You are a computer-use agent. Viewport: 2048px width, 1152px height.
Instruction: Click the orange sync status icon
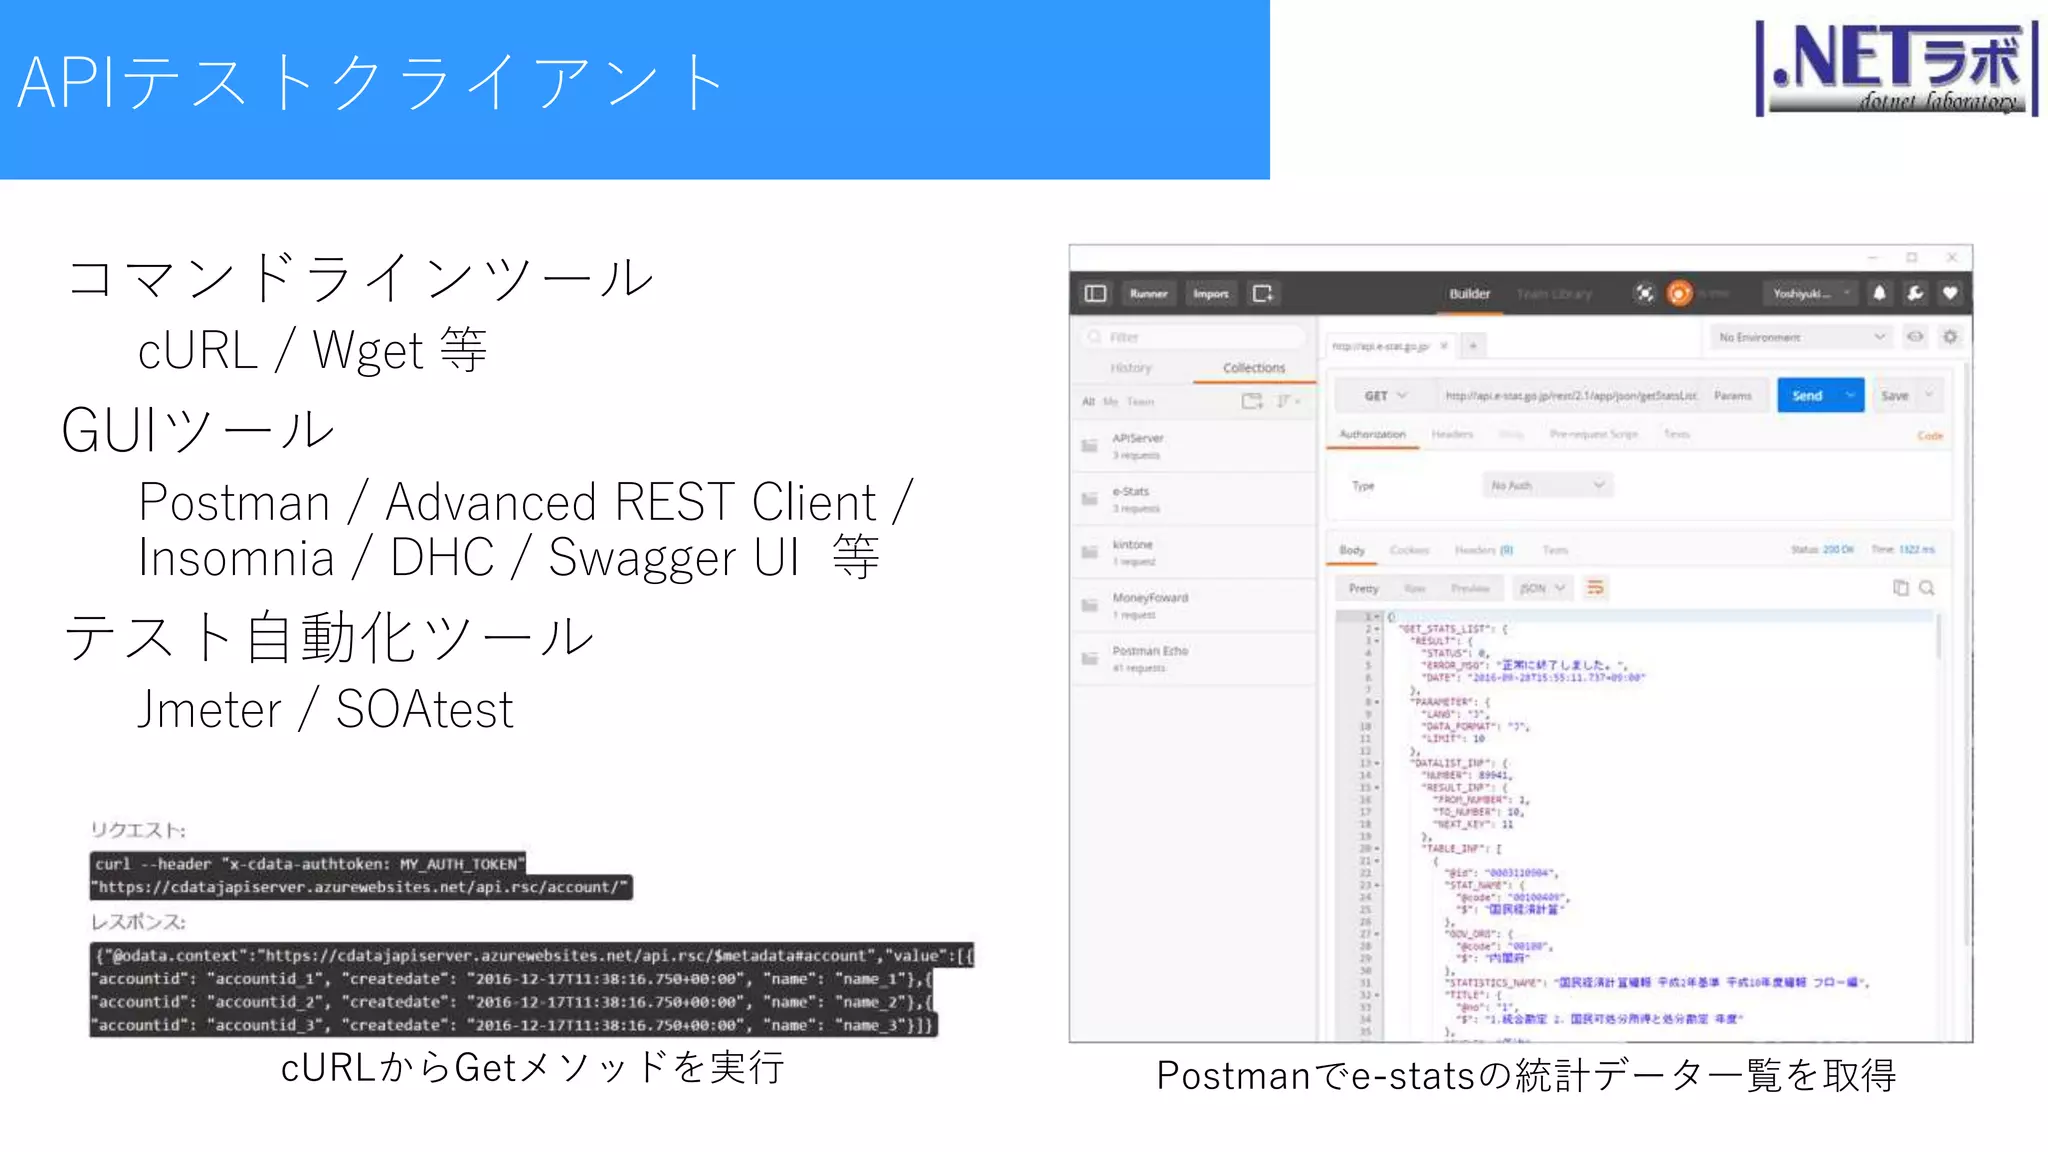tap(1680, 293)
